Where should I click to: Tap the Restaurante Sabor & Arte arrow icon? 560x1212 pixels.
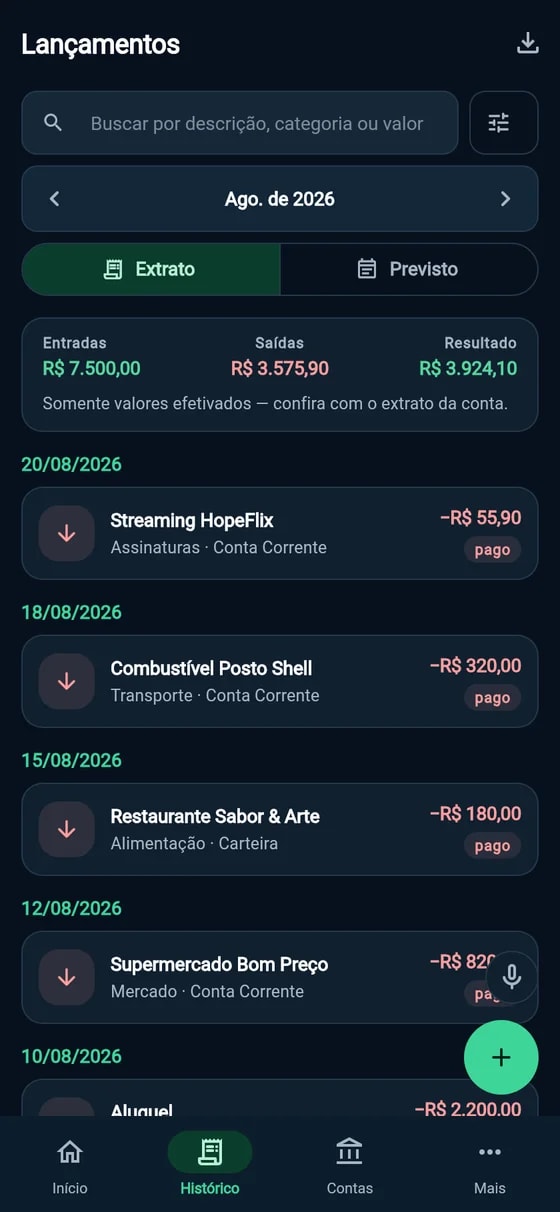coord(67,829)
